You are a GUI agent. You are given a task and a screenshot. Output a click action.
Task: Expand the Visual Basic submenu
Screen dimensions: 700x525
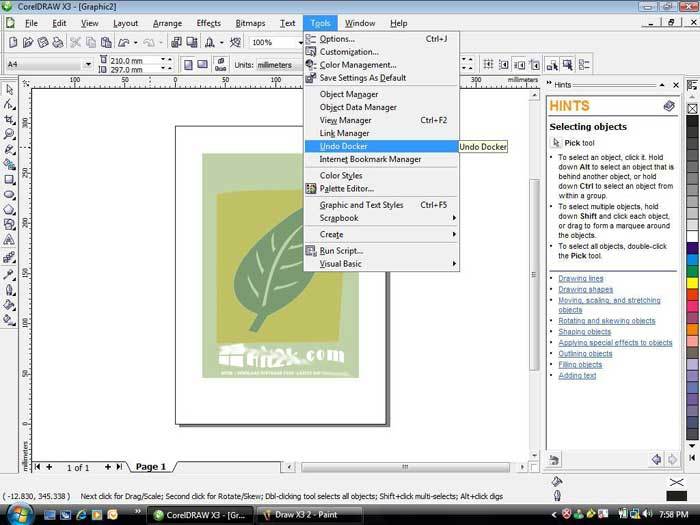click(382, 264)
